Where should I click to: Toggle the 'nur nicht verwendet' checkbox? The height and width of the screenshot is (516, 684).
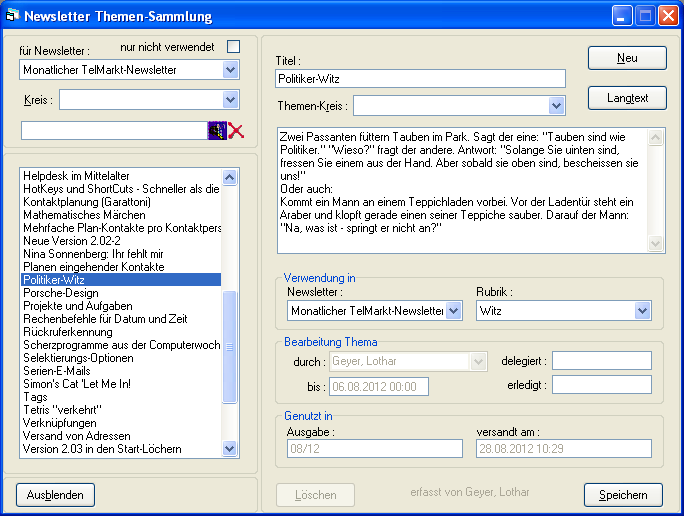(233, 47)
